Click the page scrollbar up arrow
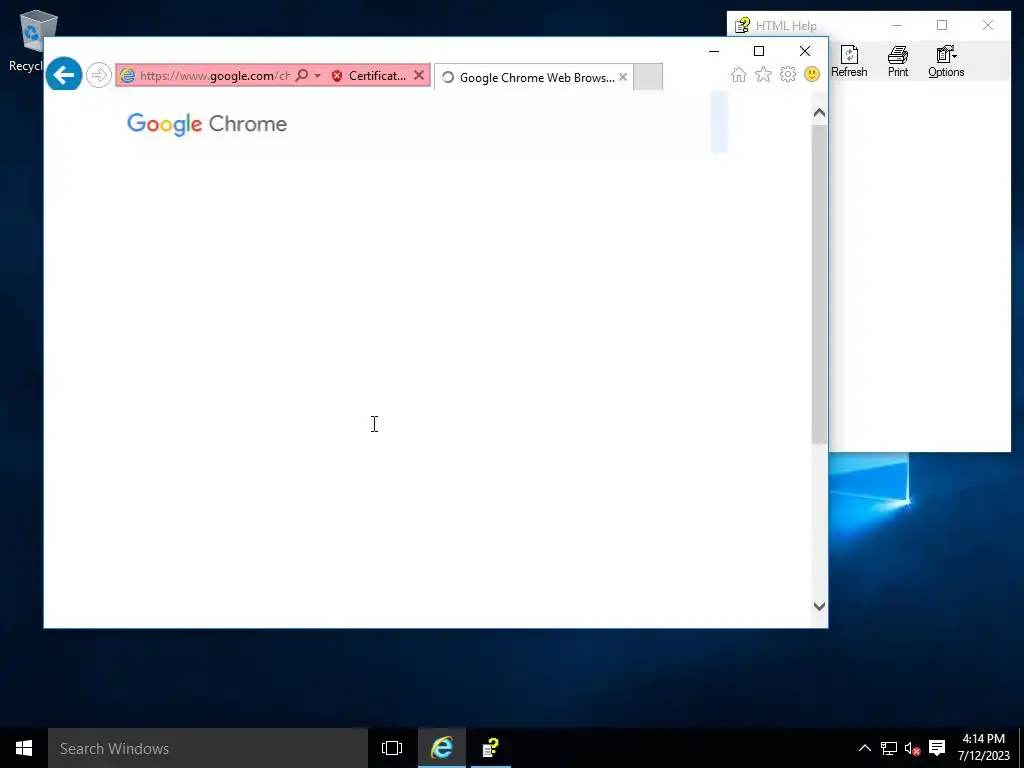 click(820, 113)
